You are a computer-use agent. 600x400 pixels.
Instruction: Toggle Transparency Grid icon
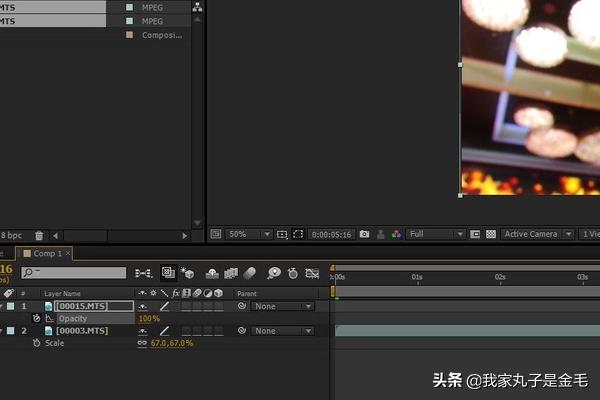491,234
